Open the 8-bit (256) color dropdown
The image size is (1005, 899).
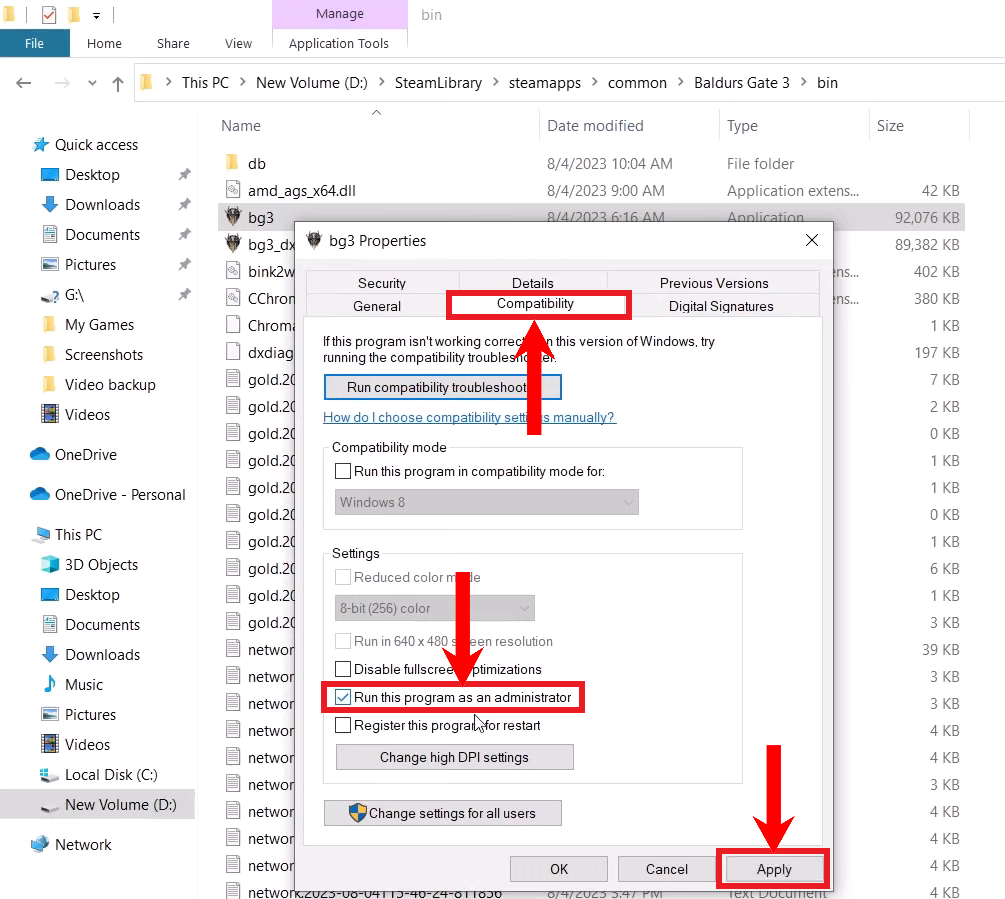435,608
